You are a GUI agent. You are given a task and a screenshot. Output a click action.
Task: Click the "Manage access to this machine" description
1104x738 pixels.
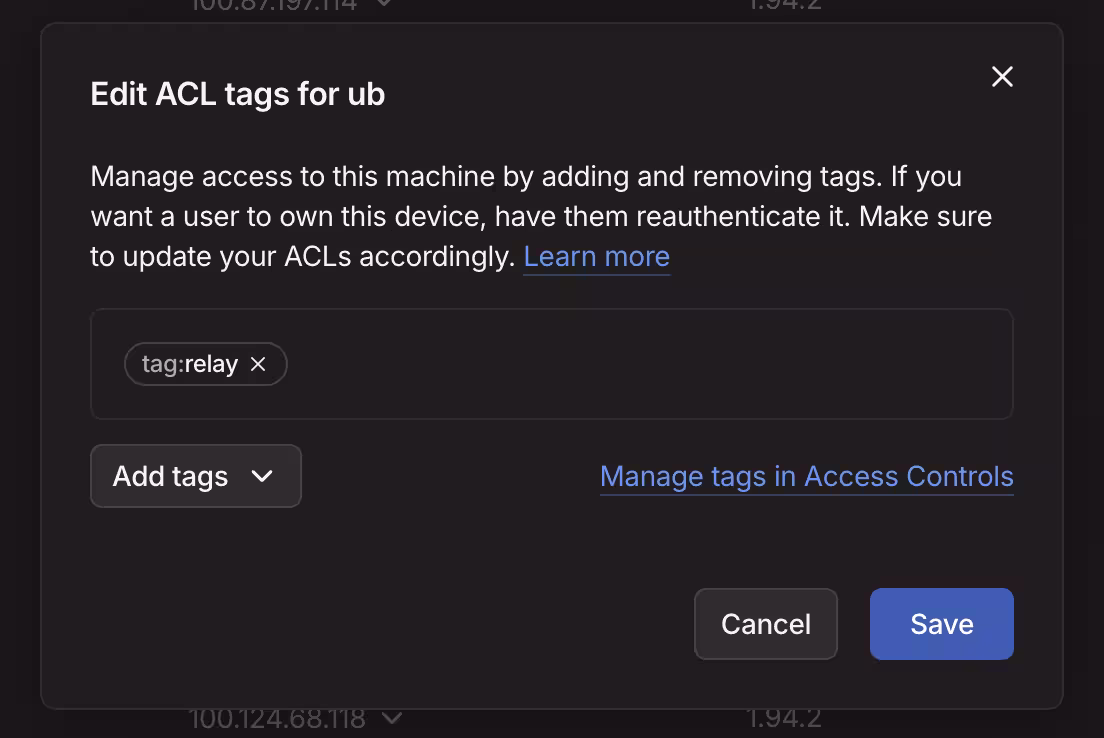pos(300,176)
